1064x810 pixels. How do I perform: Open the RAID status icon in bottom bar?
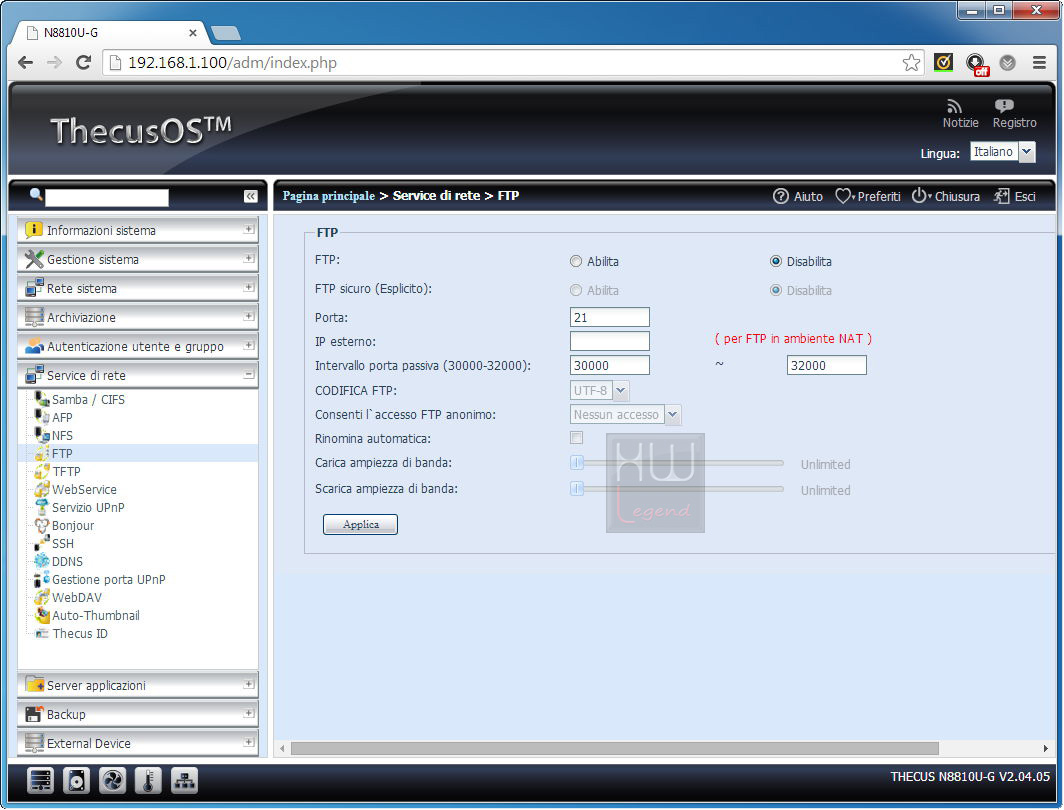click(x=41, y=781)
